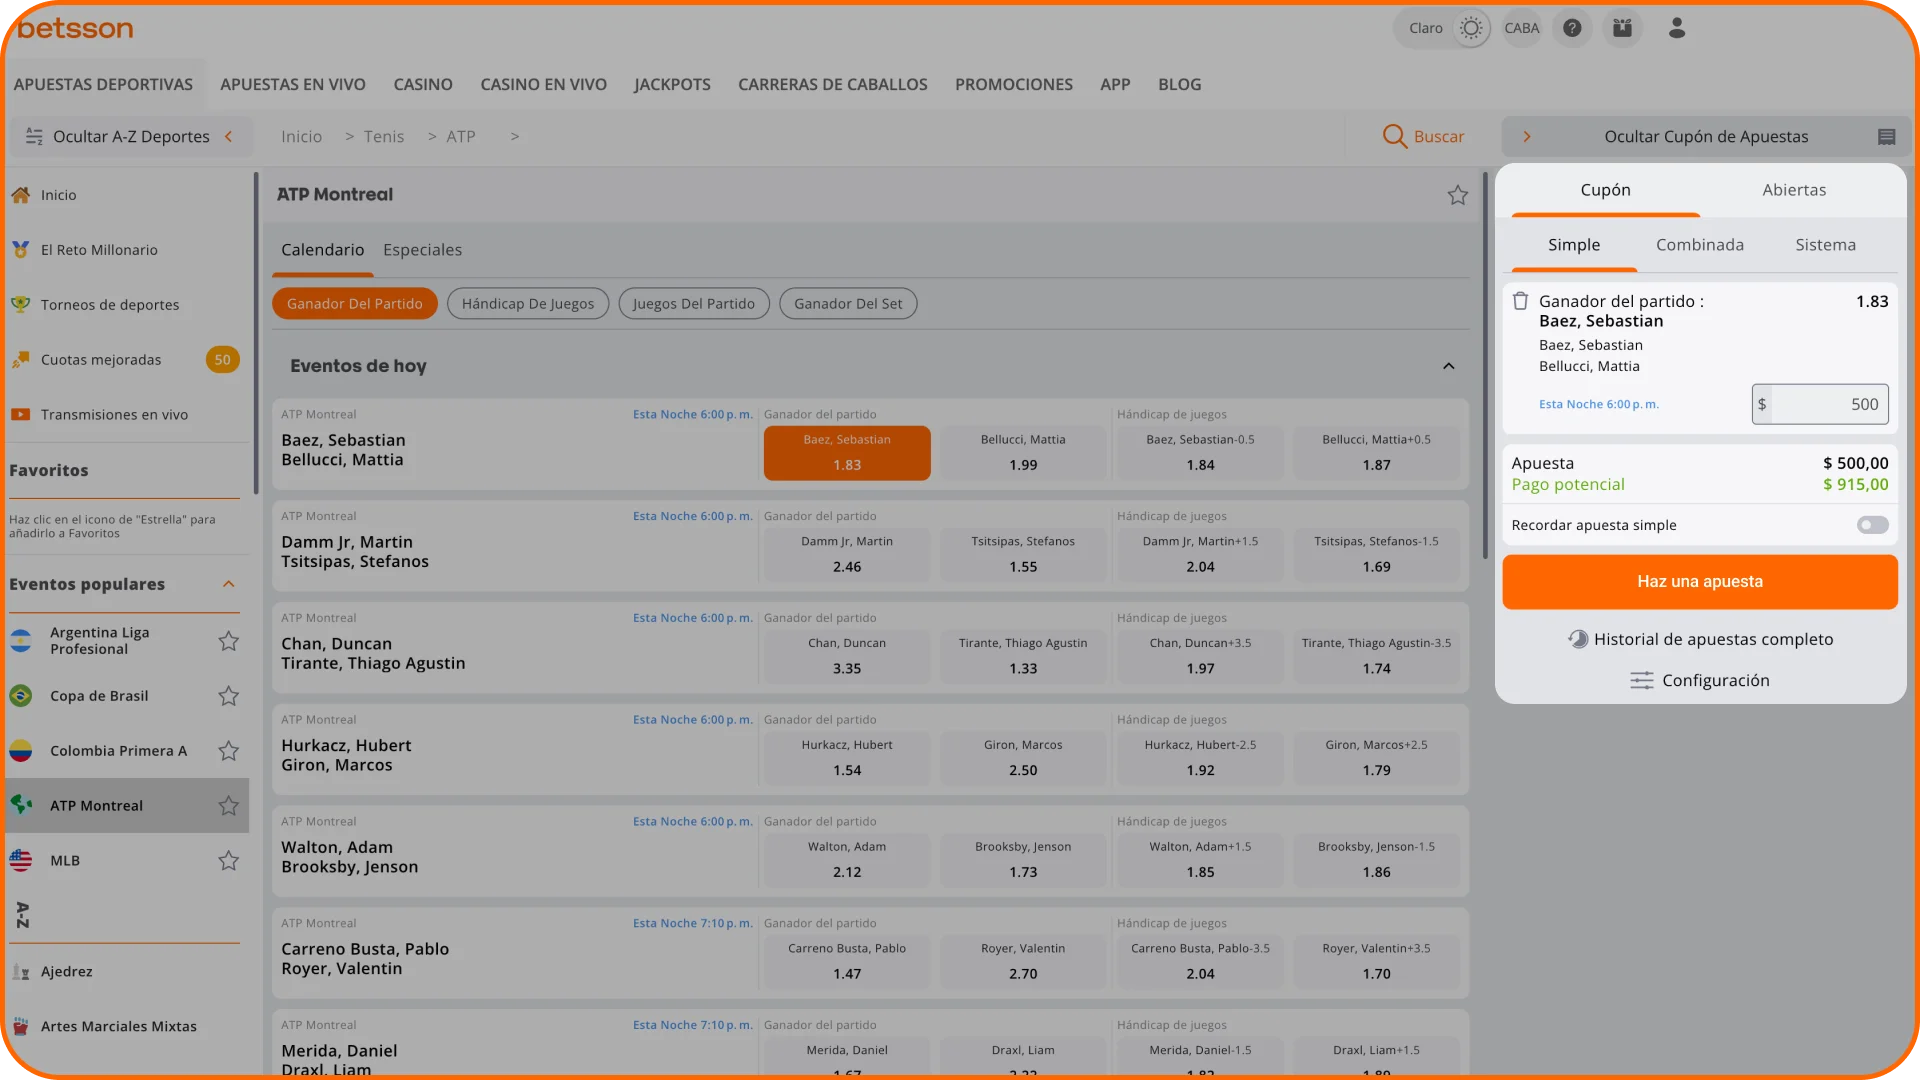Open Transmisiones en vivo icon

(x=20, y=415)
